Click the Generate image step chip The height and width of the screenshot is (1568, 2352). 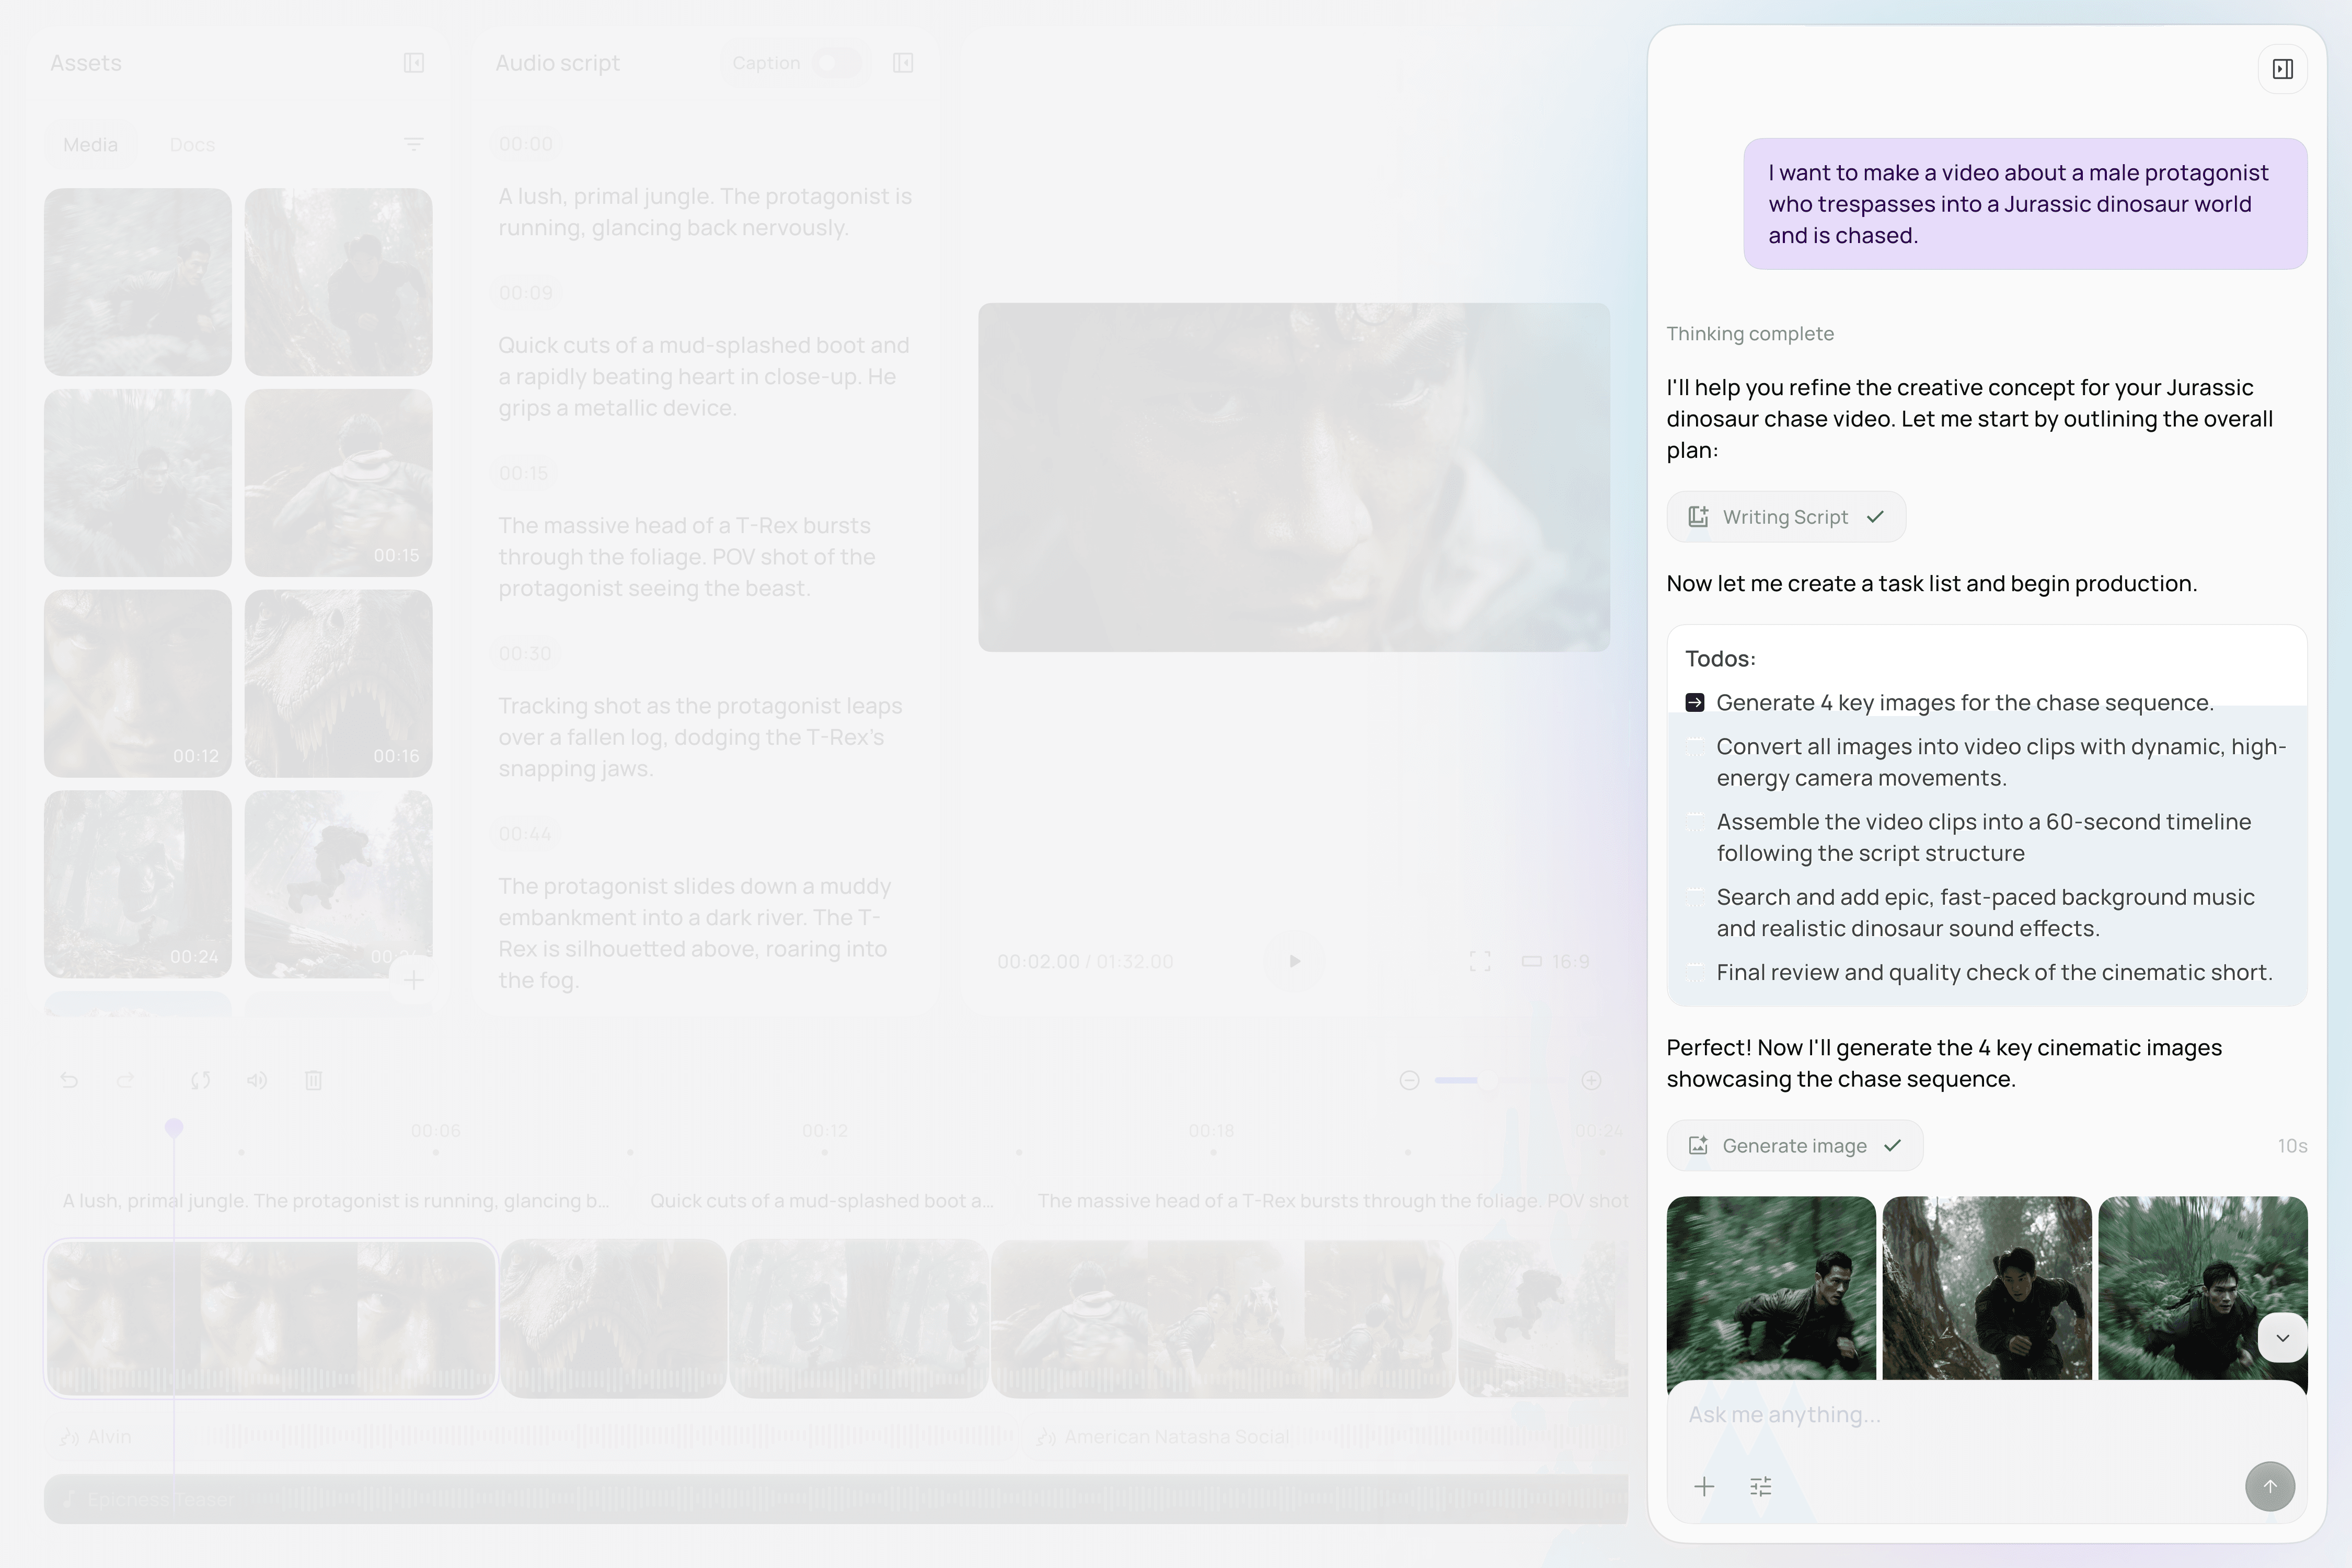point(1794,1146)
